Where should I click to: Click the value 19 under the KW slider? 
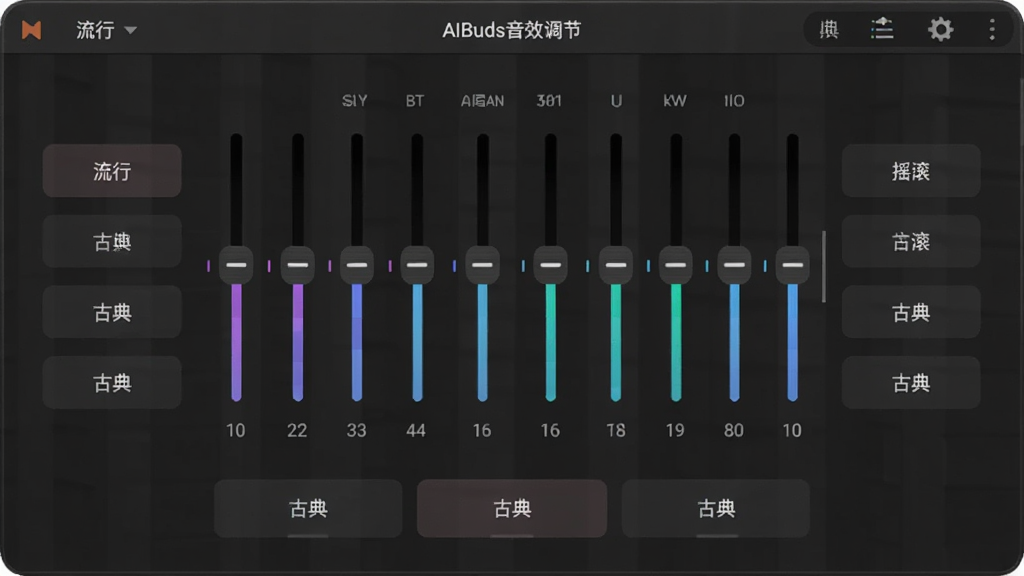point(675,430)
